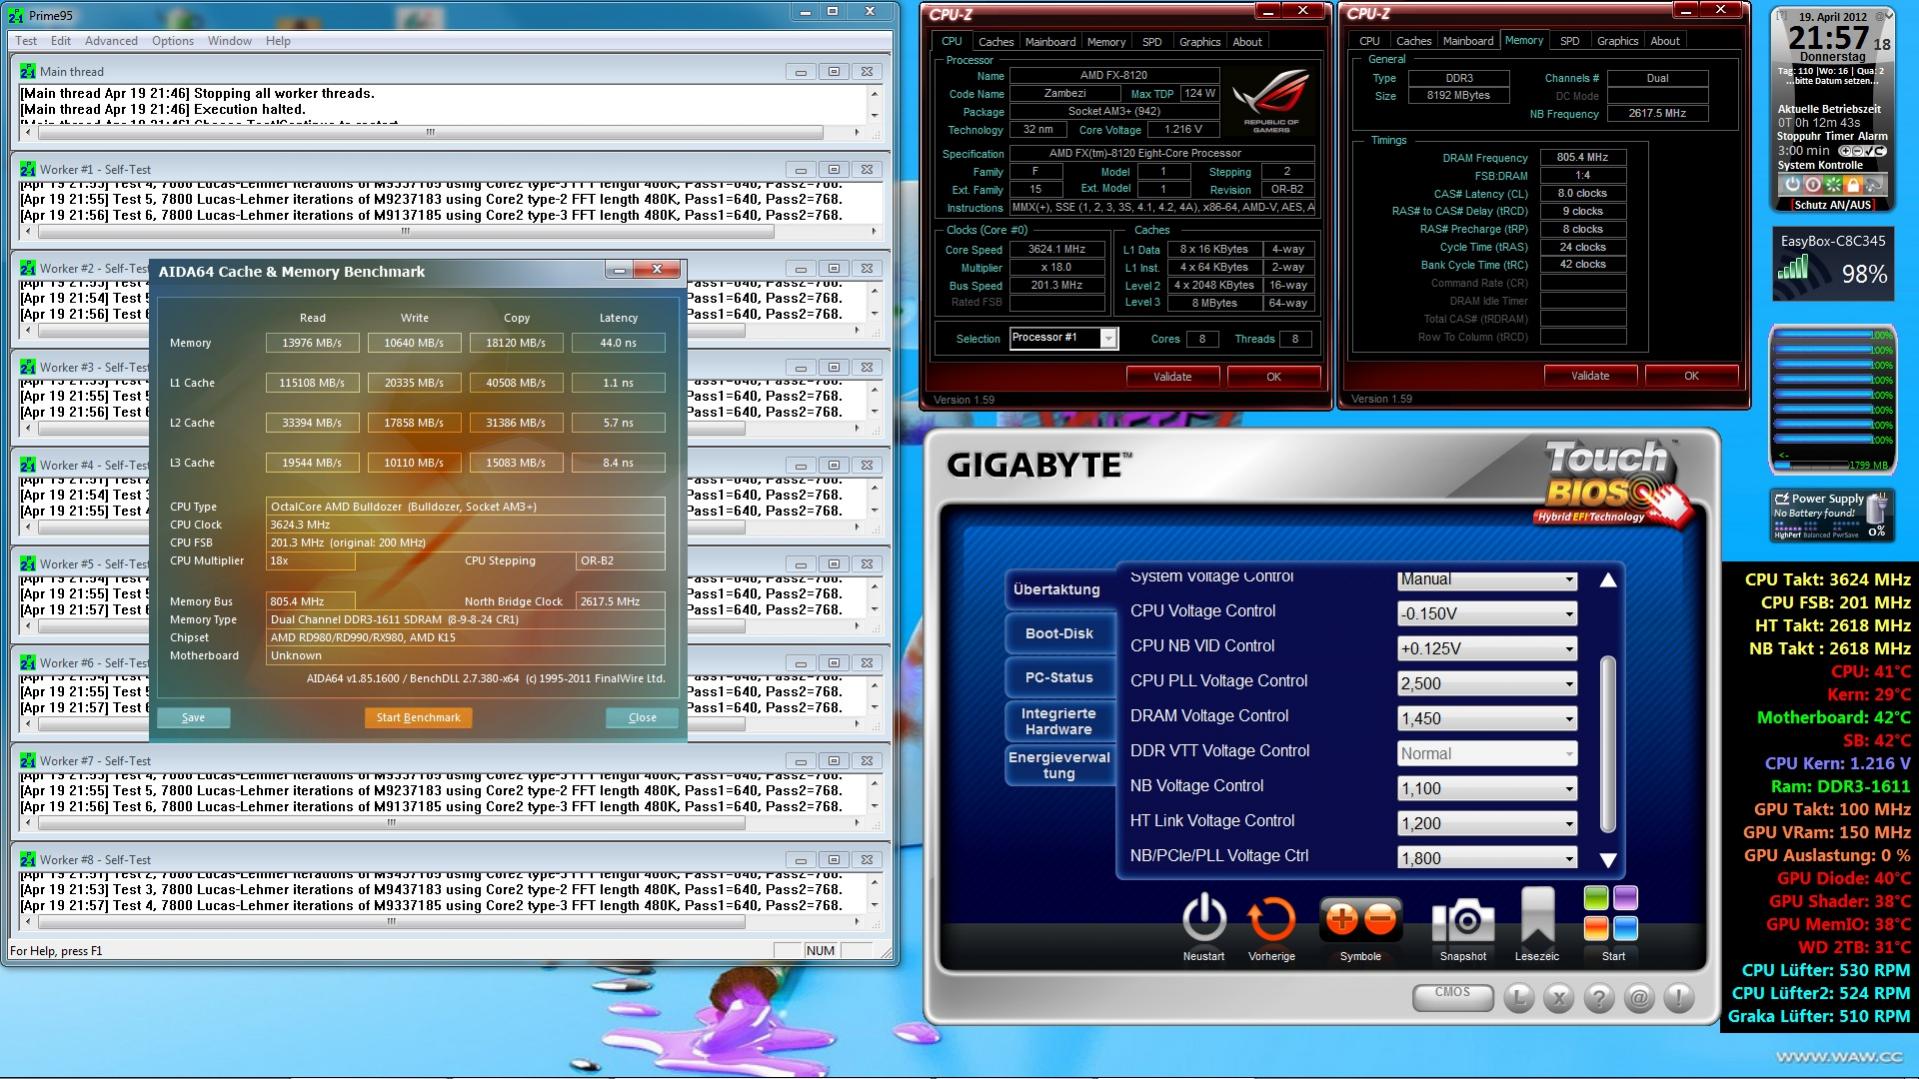
Task: Toggle the Schutz AN/AUS protection button
Action: [1832, 205]
